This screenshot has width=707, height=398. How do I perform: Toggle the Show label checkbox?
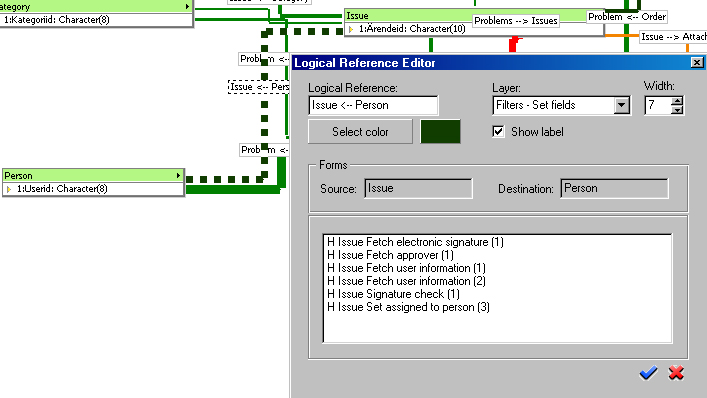pos(498,132)
